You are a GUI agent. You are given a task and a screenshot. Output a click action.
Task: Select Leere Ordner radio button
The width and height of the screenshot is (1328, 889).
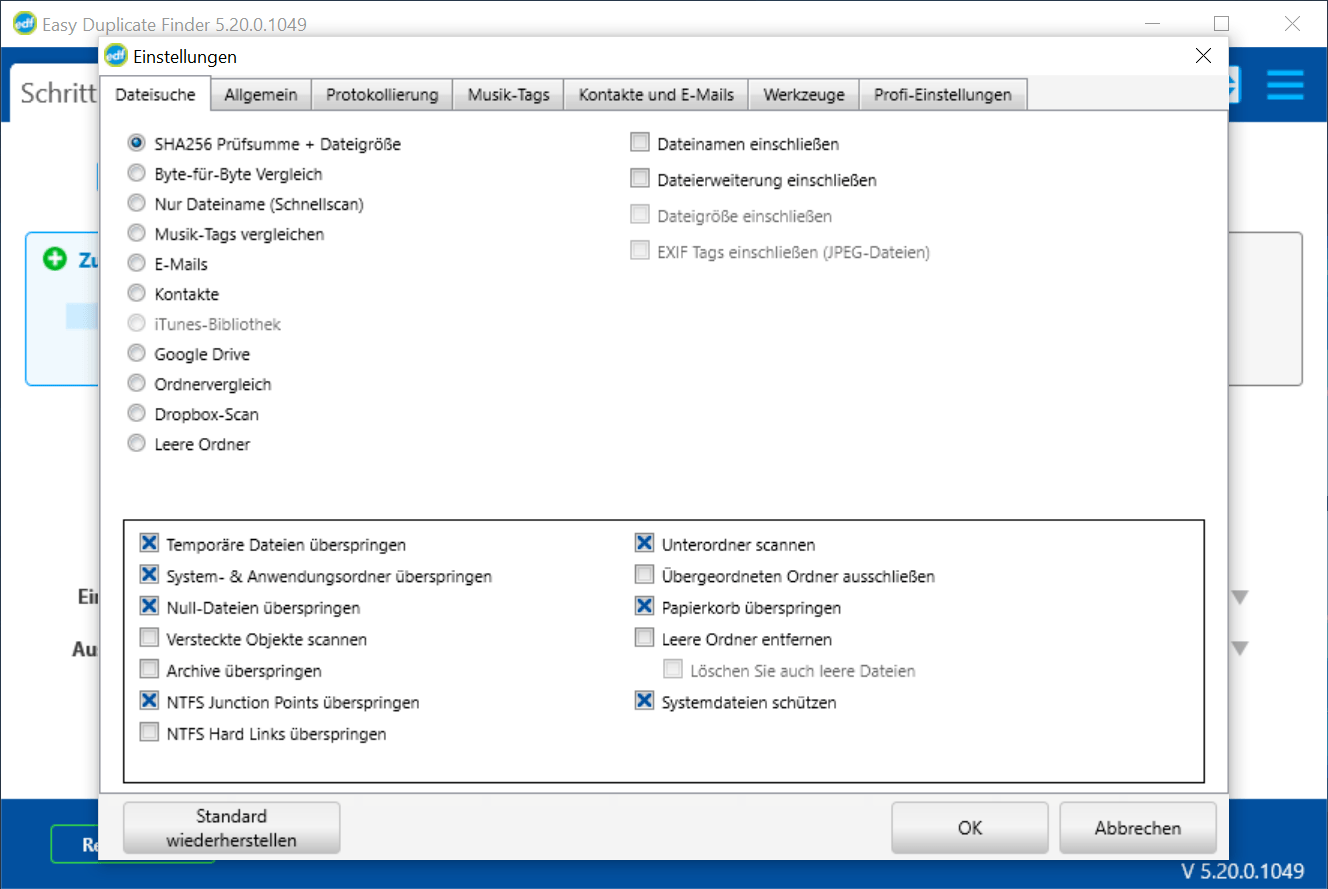pyautogui.click(x=137, y=444)
